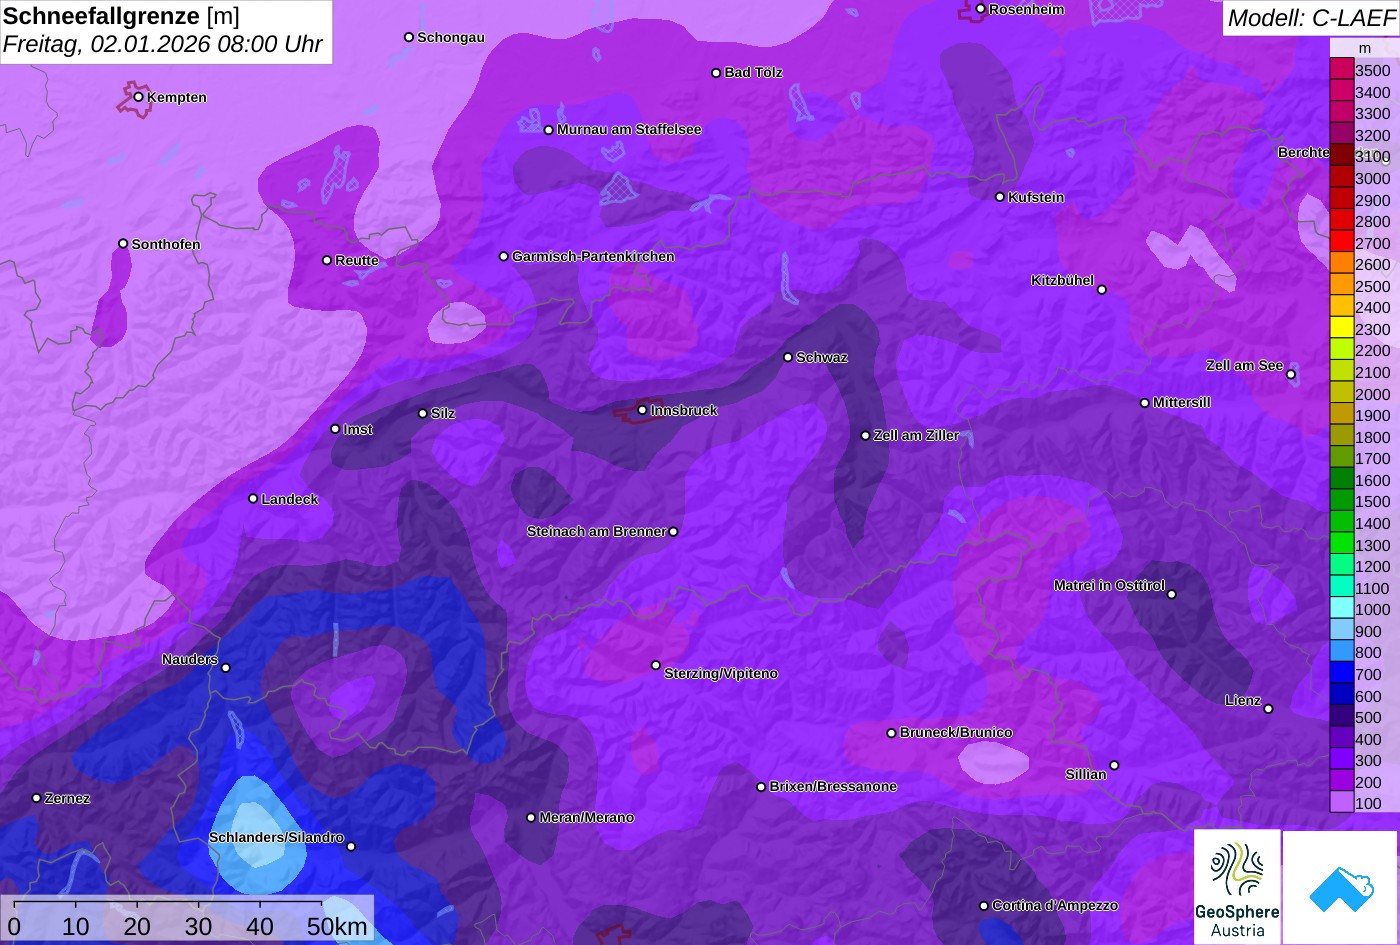Click the Imst label
Viewport: 1400px width, 945px height.
click(358, 429)
